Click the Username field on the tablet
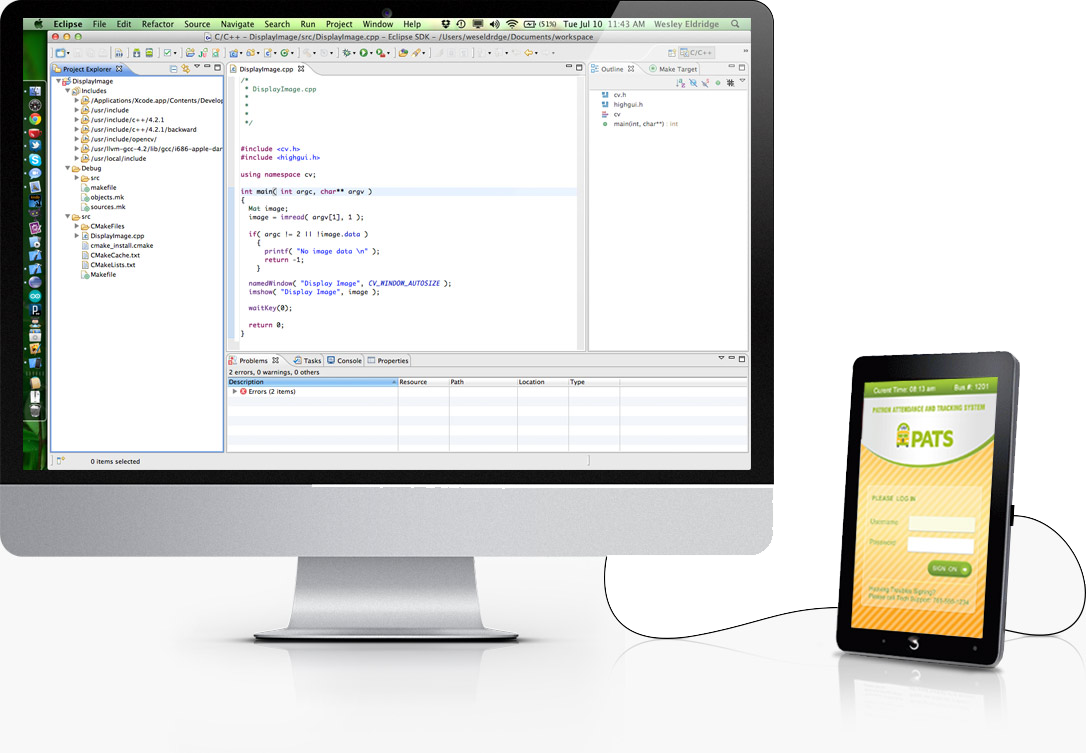Viewport: 1086px width, 753px height. point(941,524)
